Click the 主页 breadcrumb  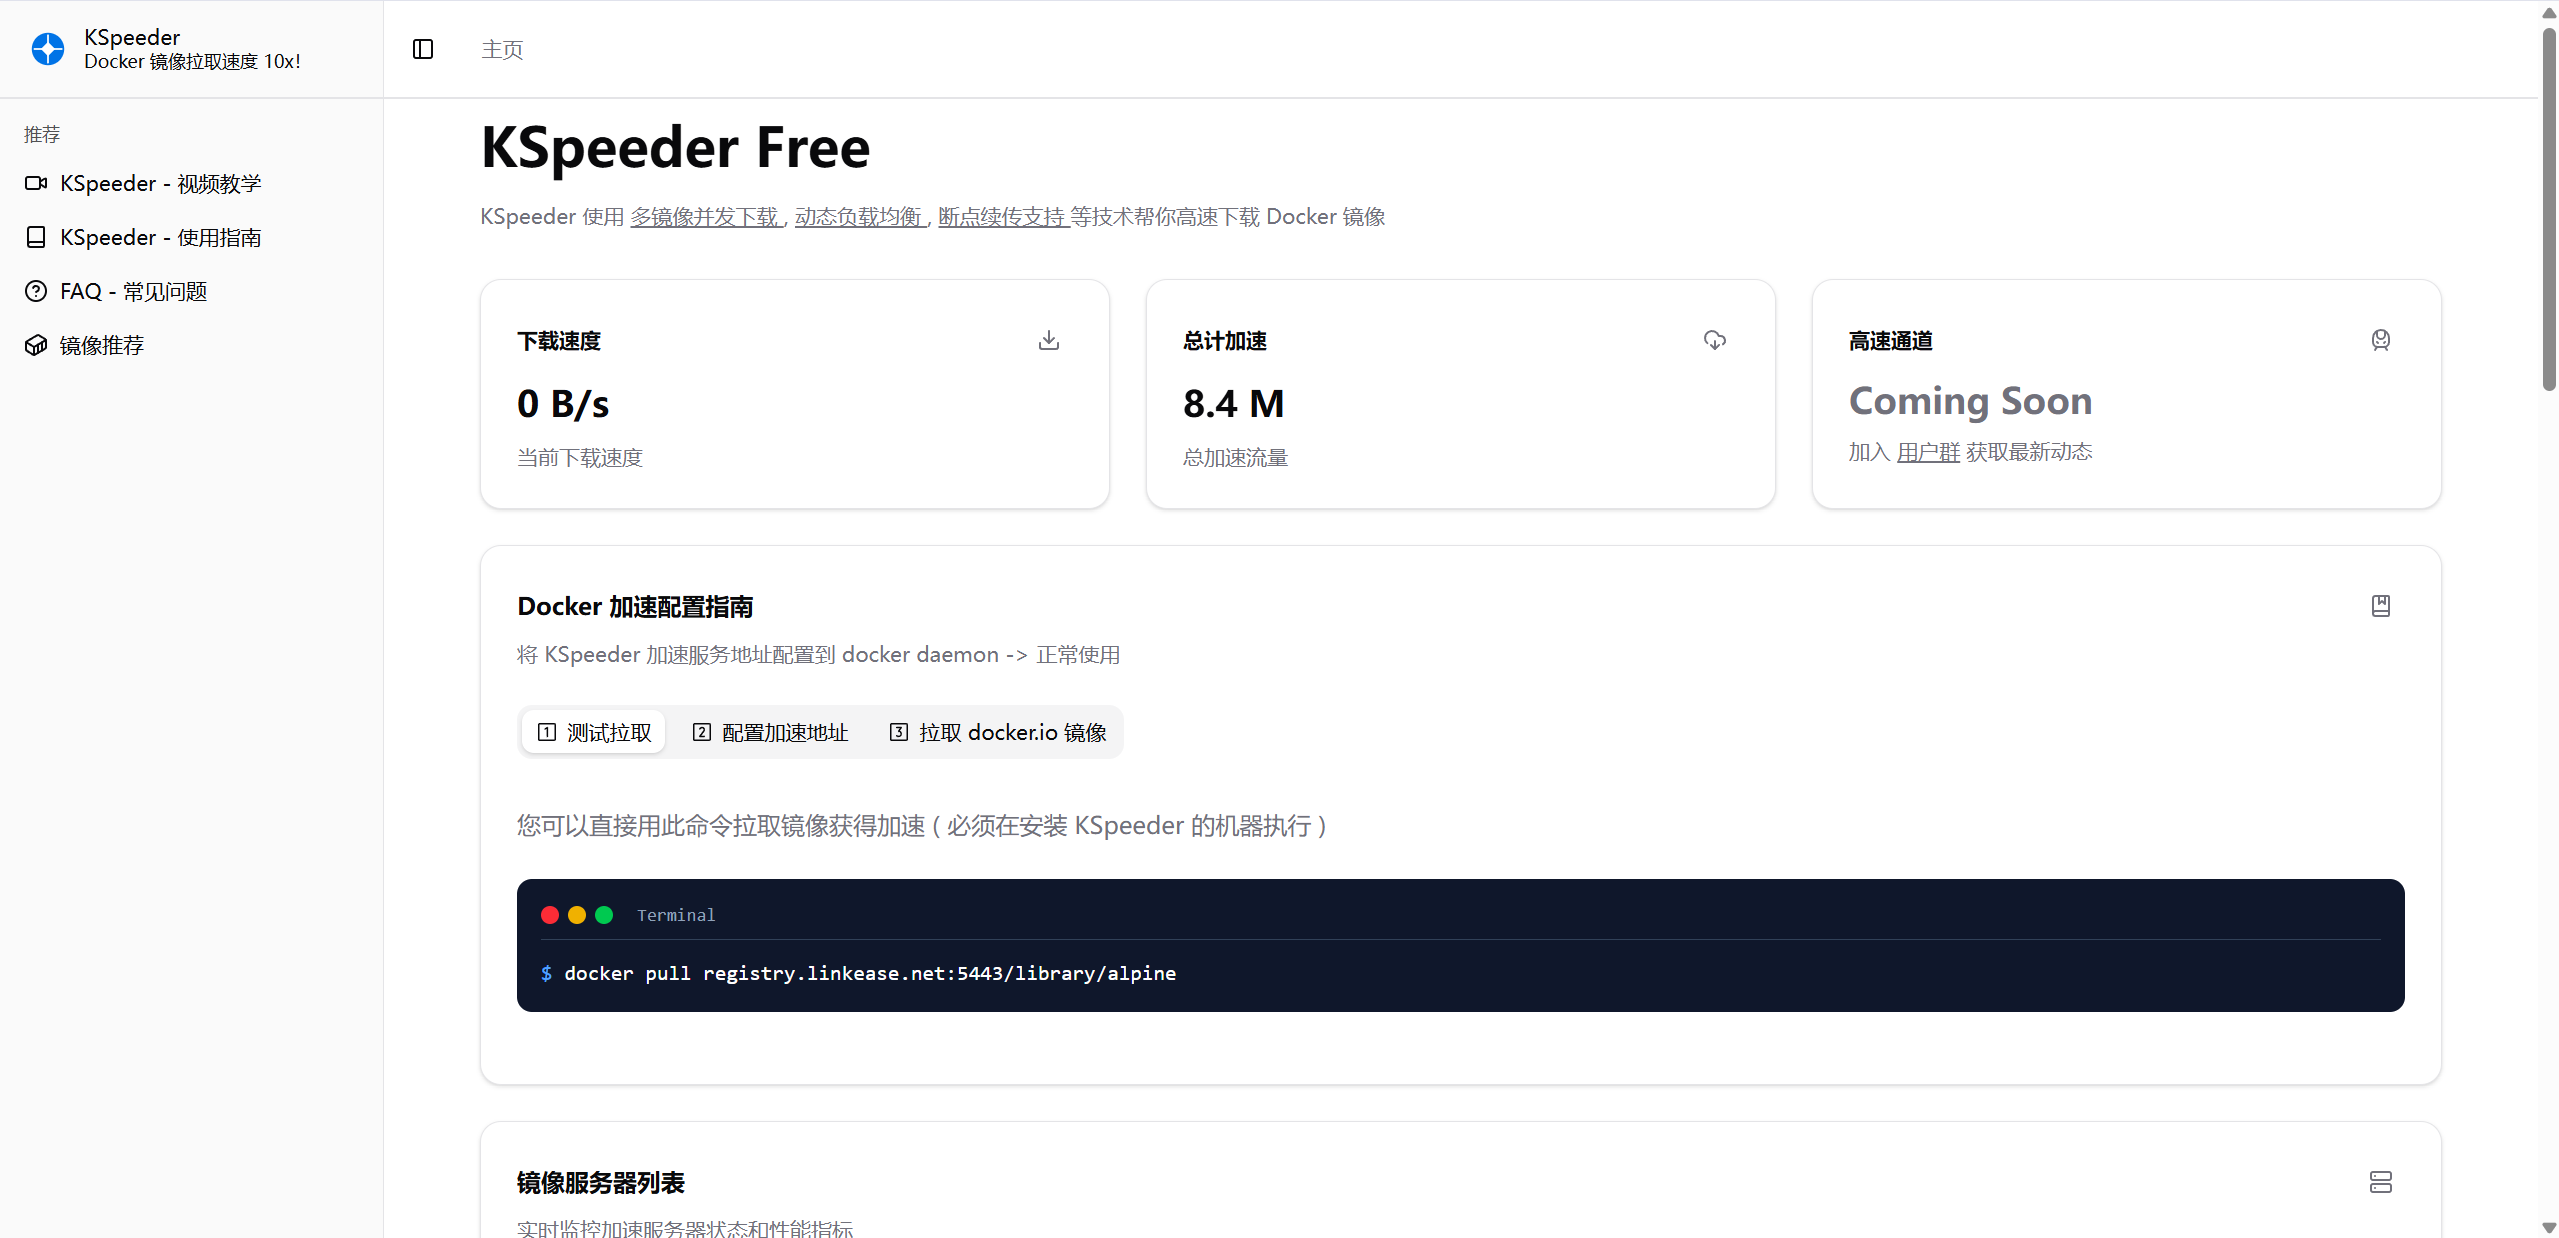coord(502,50)
